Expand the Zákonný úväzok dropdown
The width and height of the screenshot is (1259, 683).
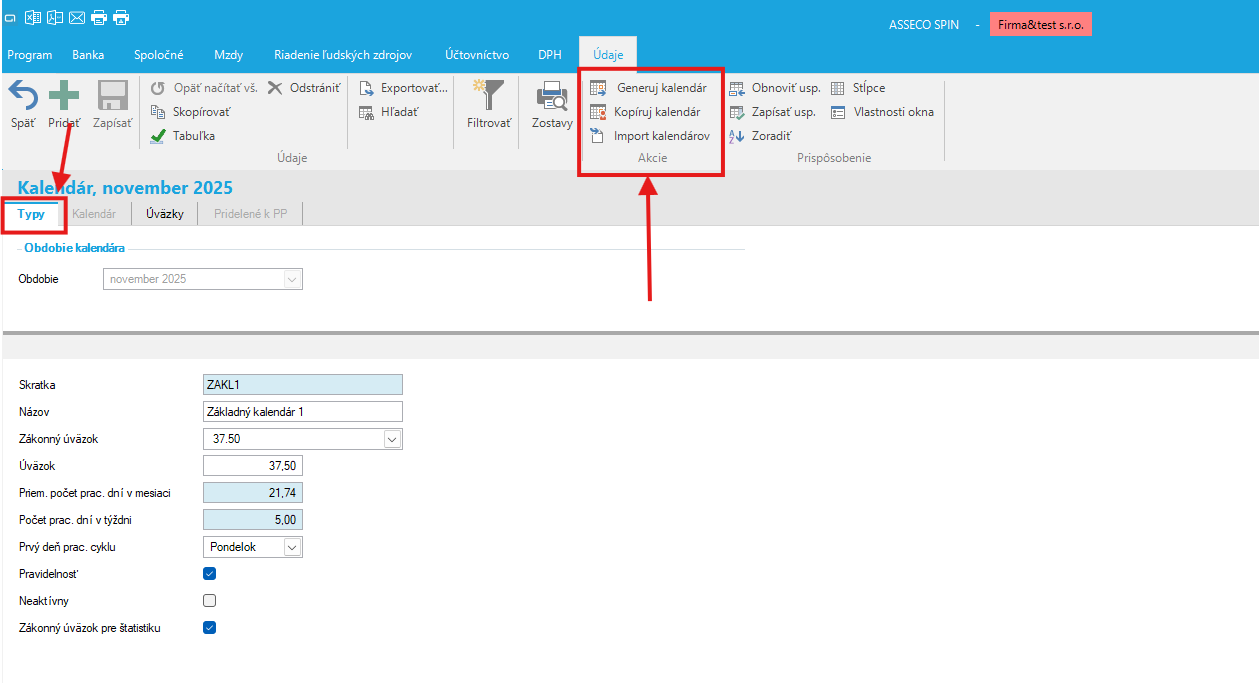(x=392, y=439)
